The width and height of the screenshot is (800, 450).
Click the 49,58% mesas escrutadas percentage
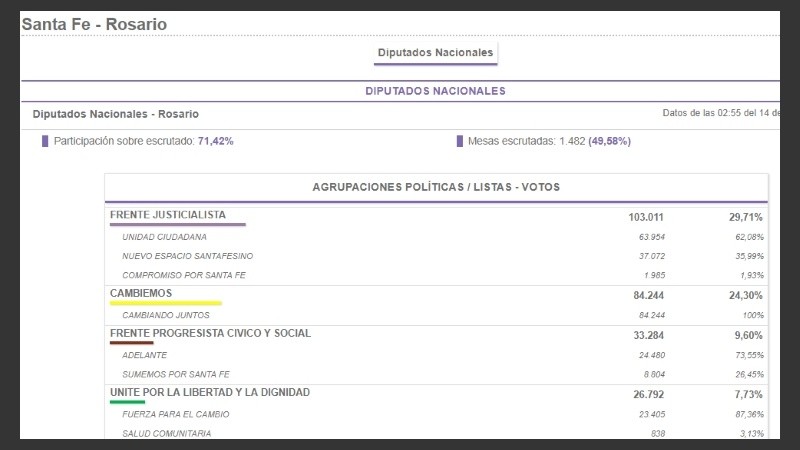(x=609, y=141)
